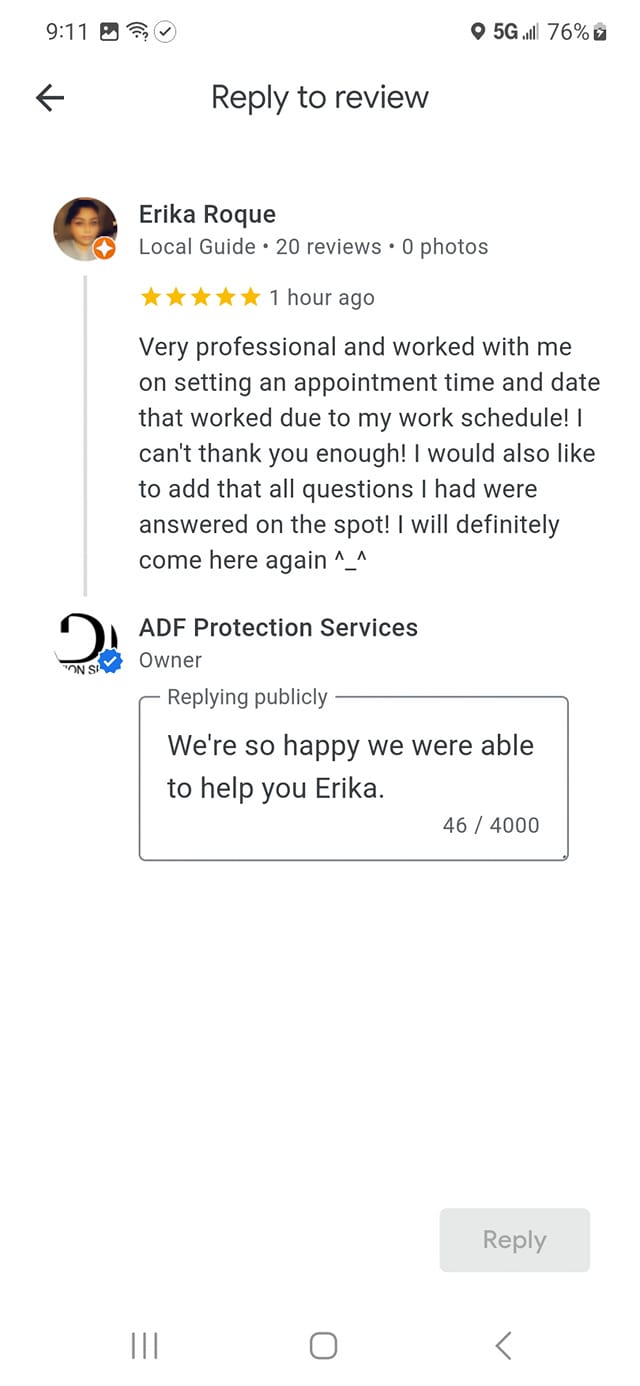Tap the Wi-Fi status icon

[137, 32]
